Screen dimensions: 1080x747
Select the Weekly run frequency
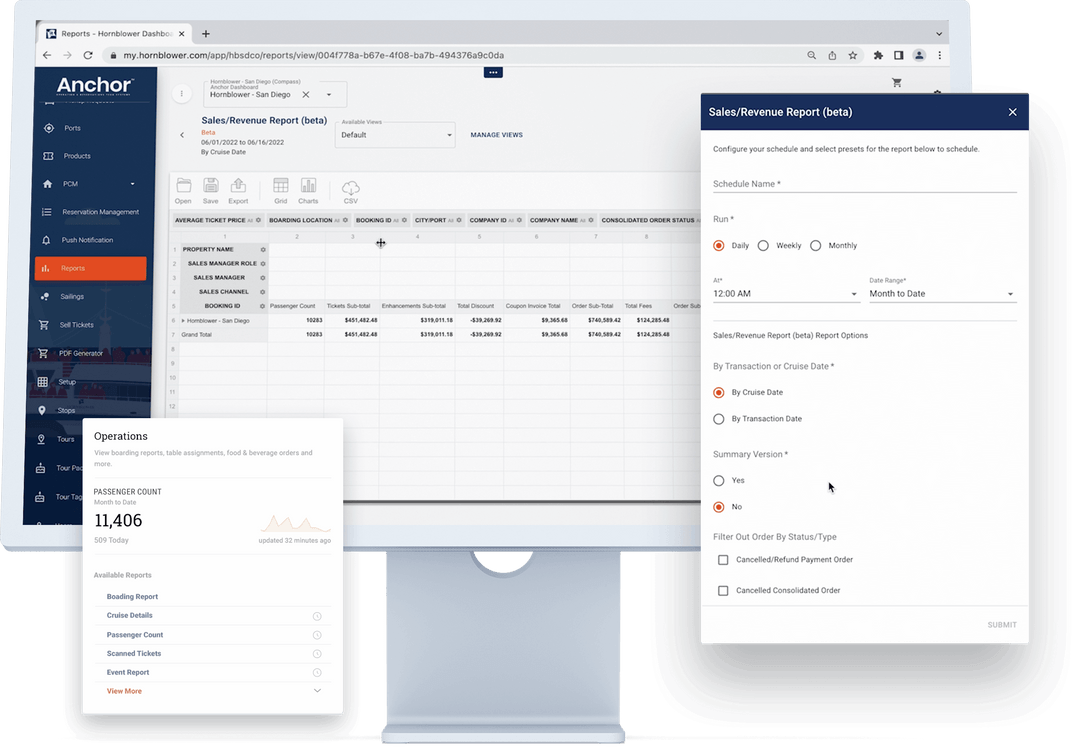[x=764, y=245]
